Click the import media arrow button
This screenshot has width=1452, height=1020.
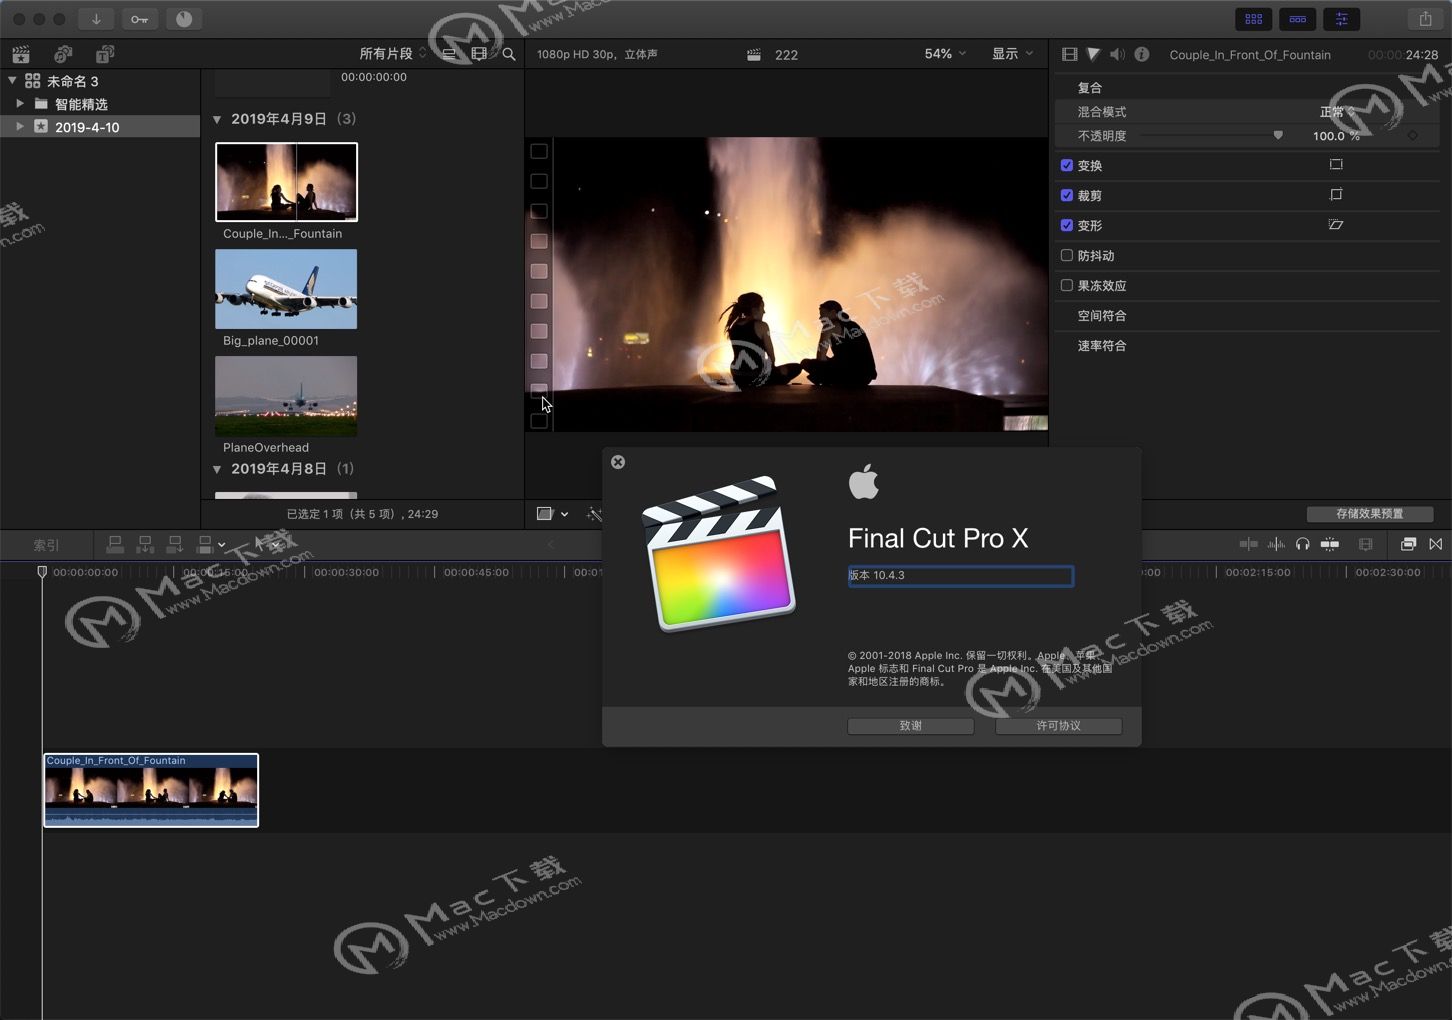pyautogui.click(x=96, y=19)
